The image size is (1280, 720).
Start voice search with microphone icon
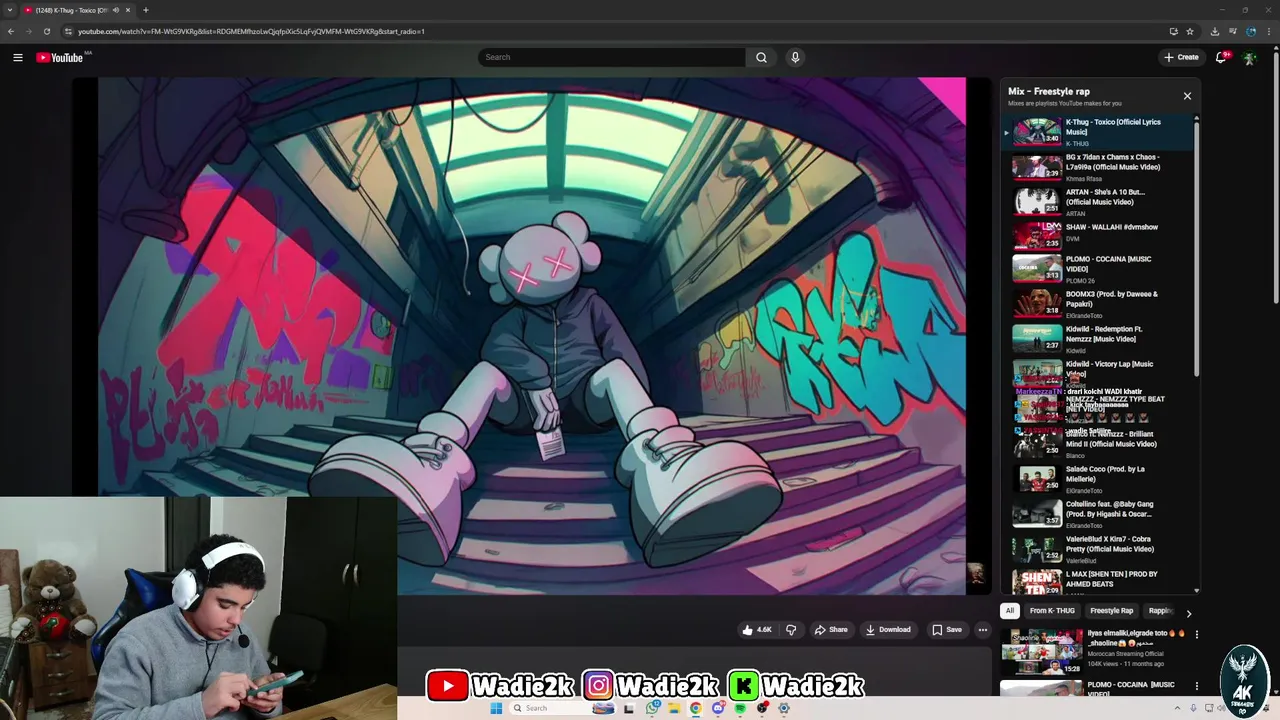(x=795, y=57)
